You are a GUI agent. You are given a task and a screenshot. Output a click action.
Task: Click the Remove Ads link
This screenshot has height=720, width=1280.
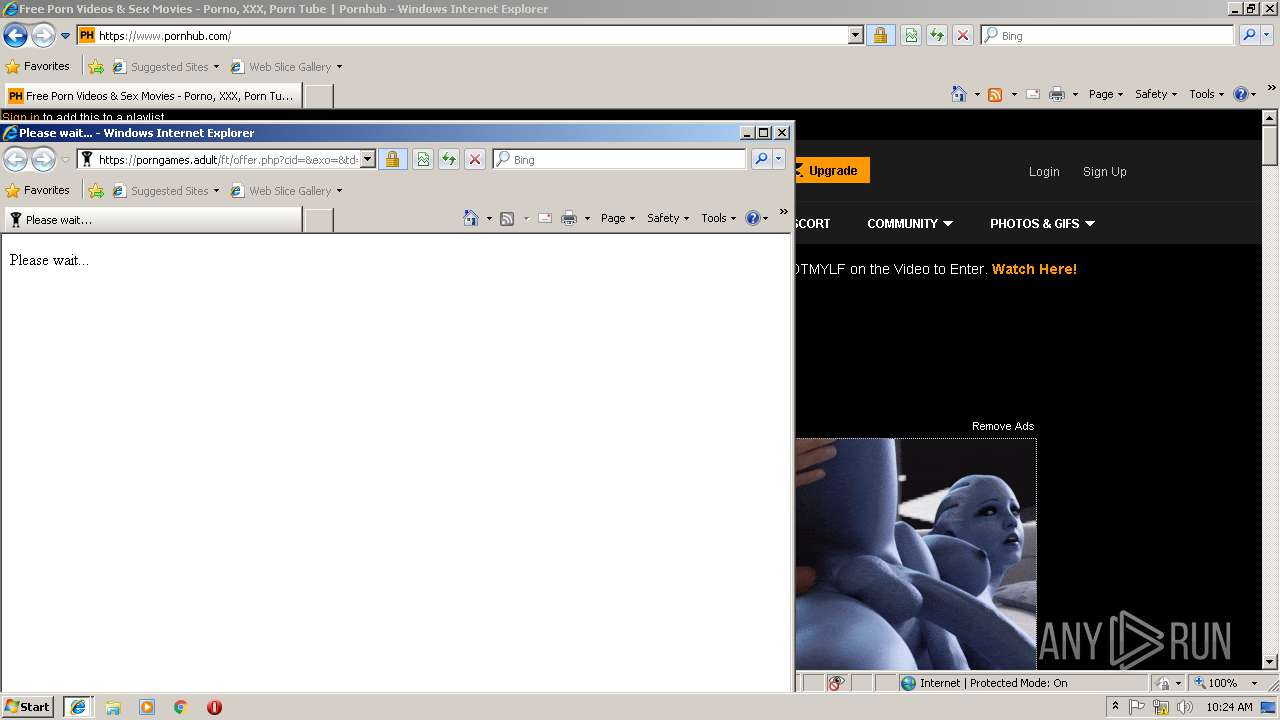pos(1003,426)
